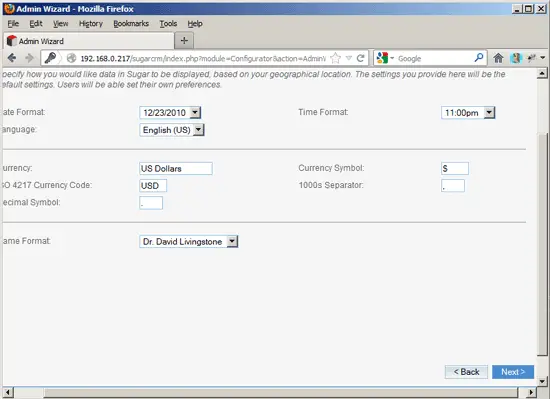550x399 pixels.
Task: Click the SugarCRM cube tab favicon
Action: click(12, 41)
